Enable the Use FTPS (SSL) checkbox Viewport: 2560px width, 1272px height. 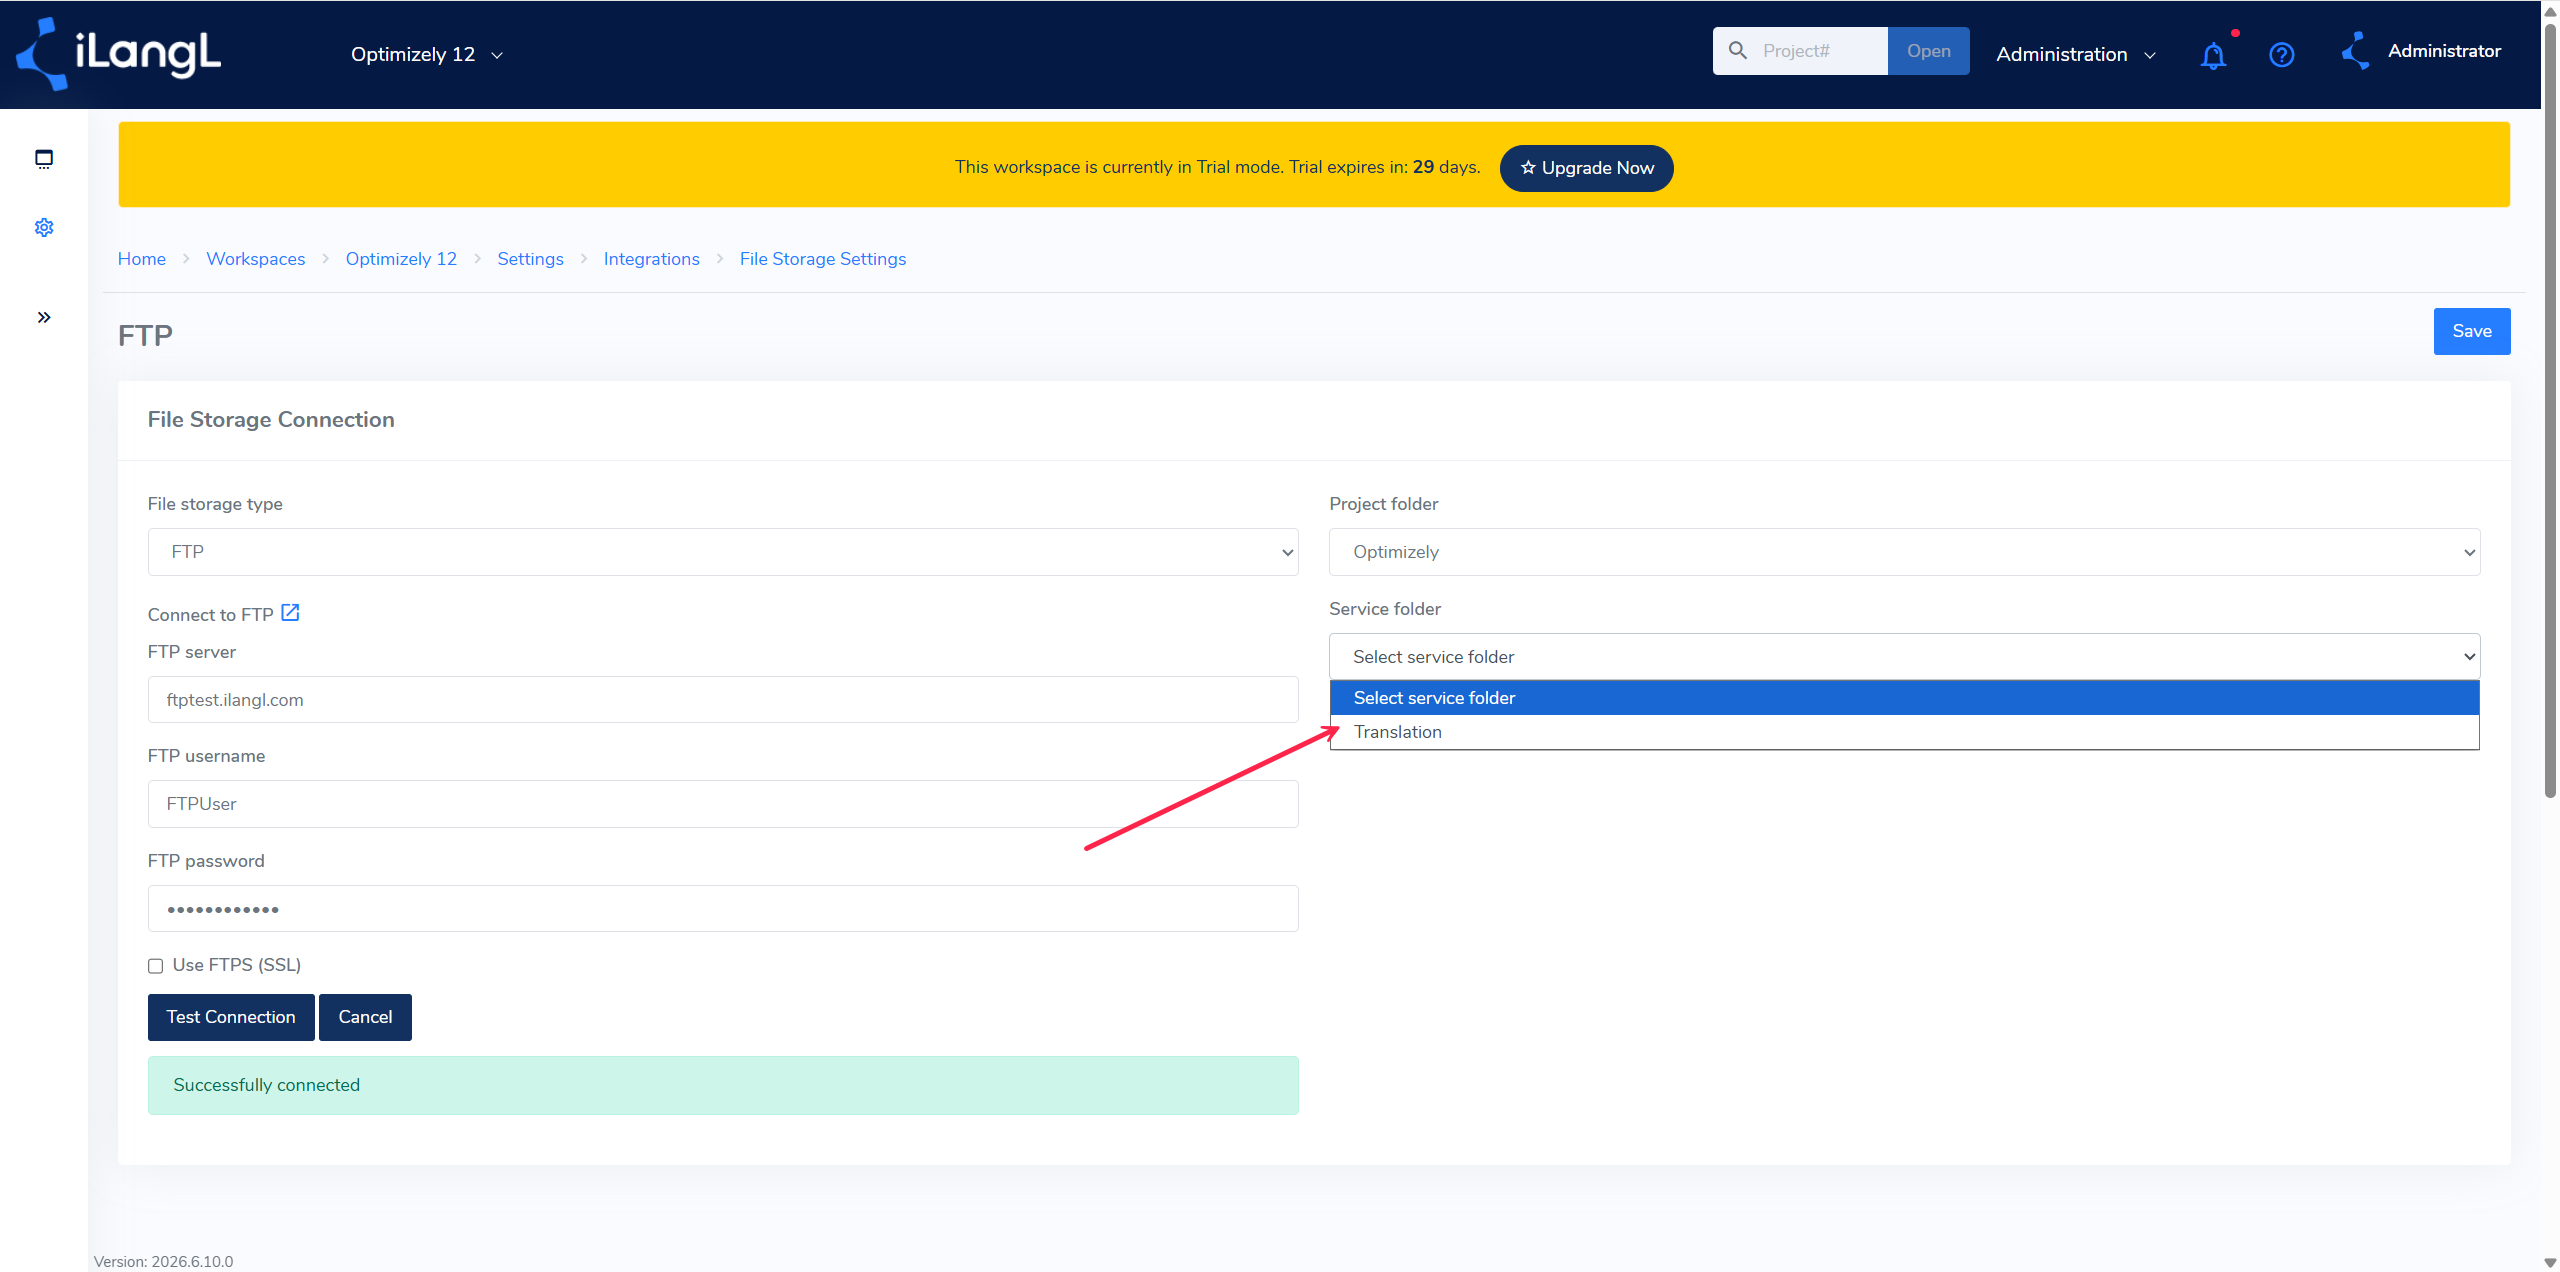[156, 966]
